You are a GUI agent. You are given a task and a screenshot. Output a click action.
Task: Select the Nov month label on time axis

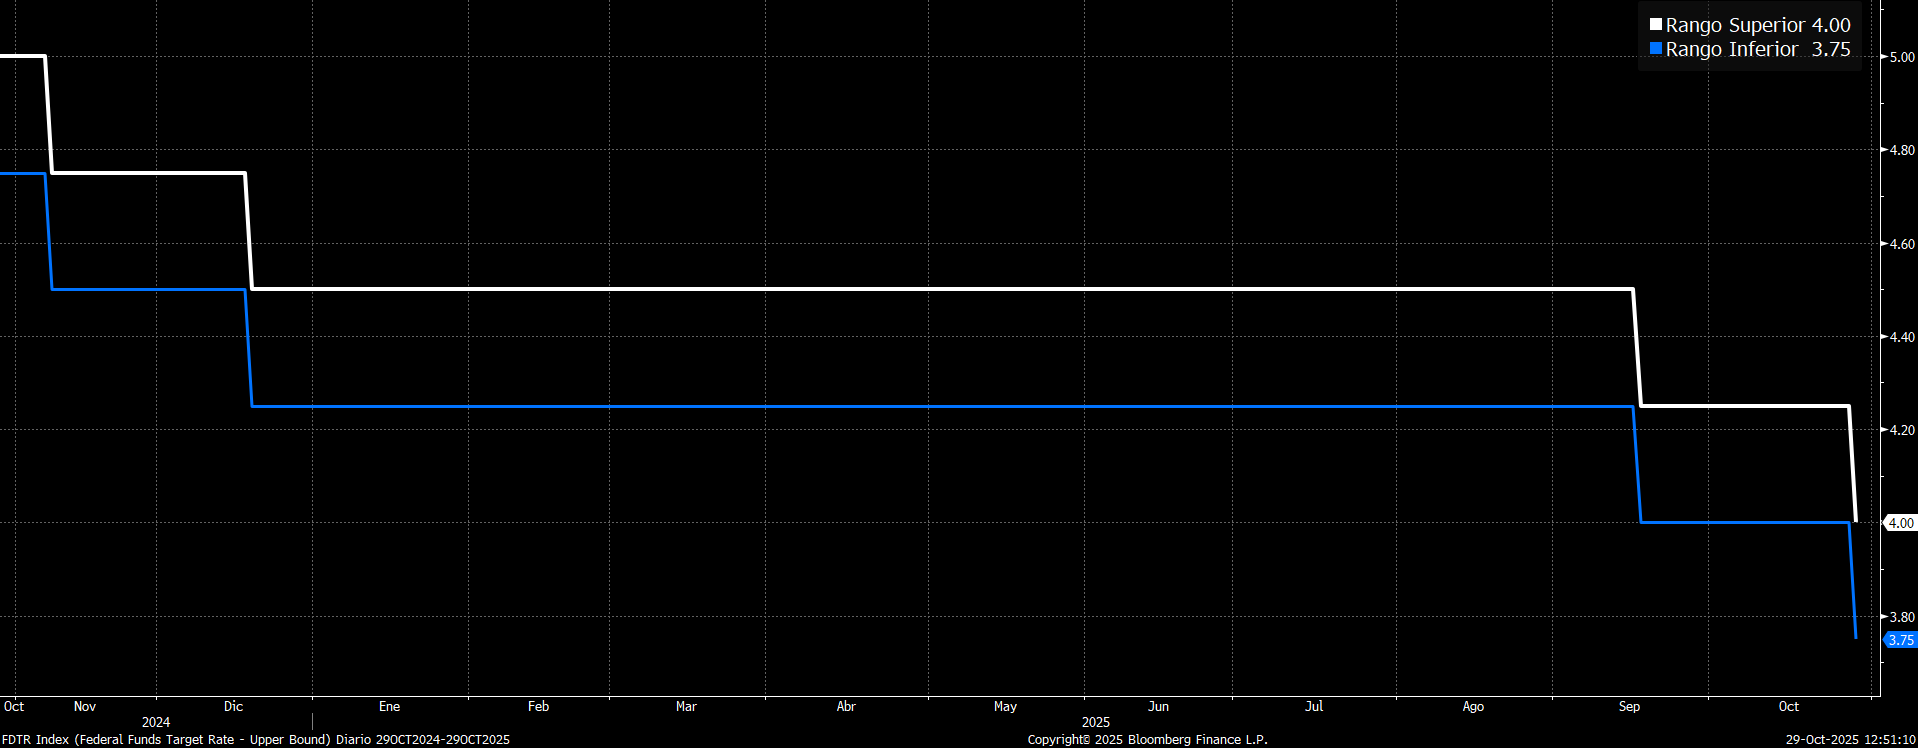(x=85, y=706)
